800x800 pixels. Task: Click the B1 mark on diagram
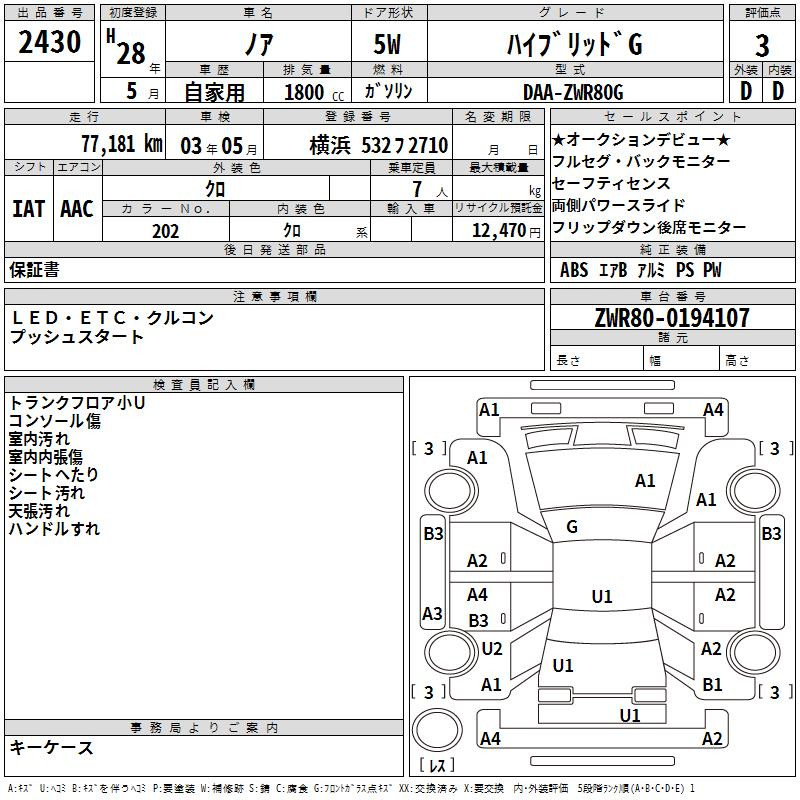pyautogui.click(x=712, y=685)
